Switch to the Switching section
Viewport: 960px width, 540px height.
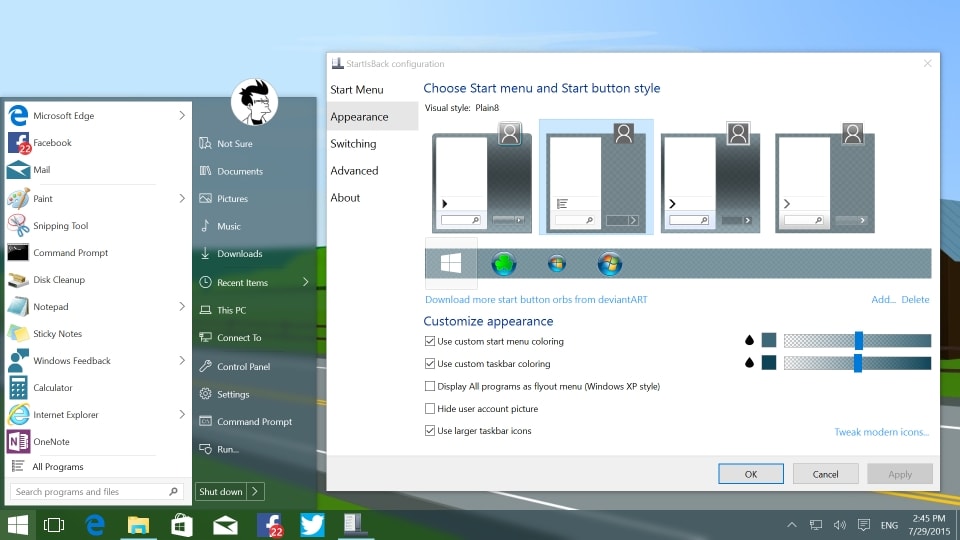coord(353,144)
